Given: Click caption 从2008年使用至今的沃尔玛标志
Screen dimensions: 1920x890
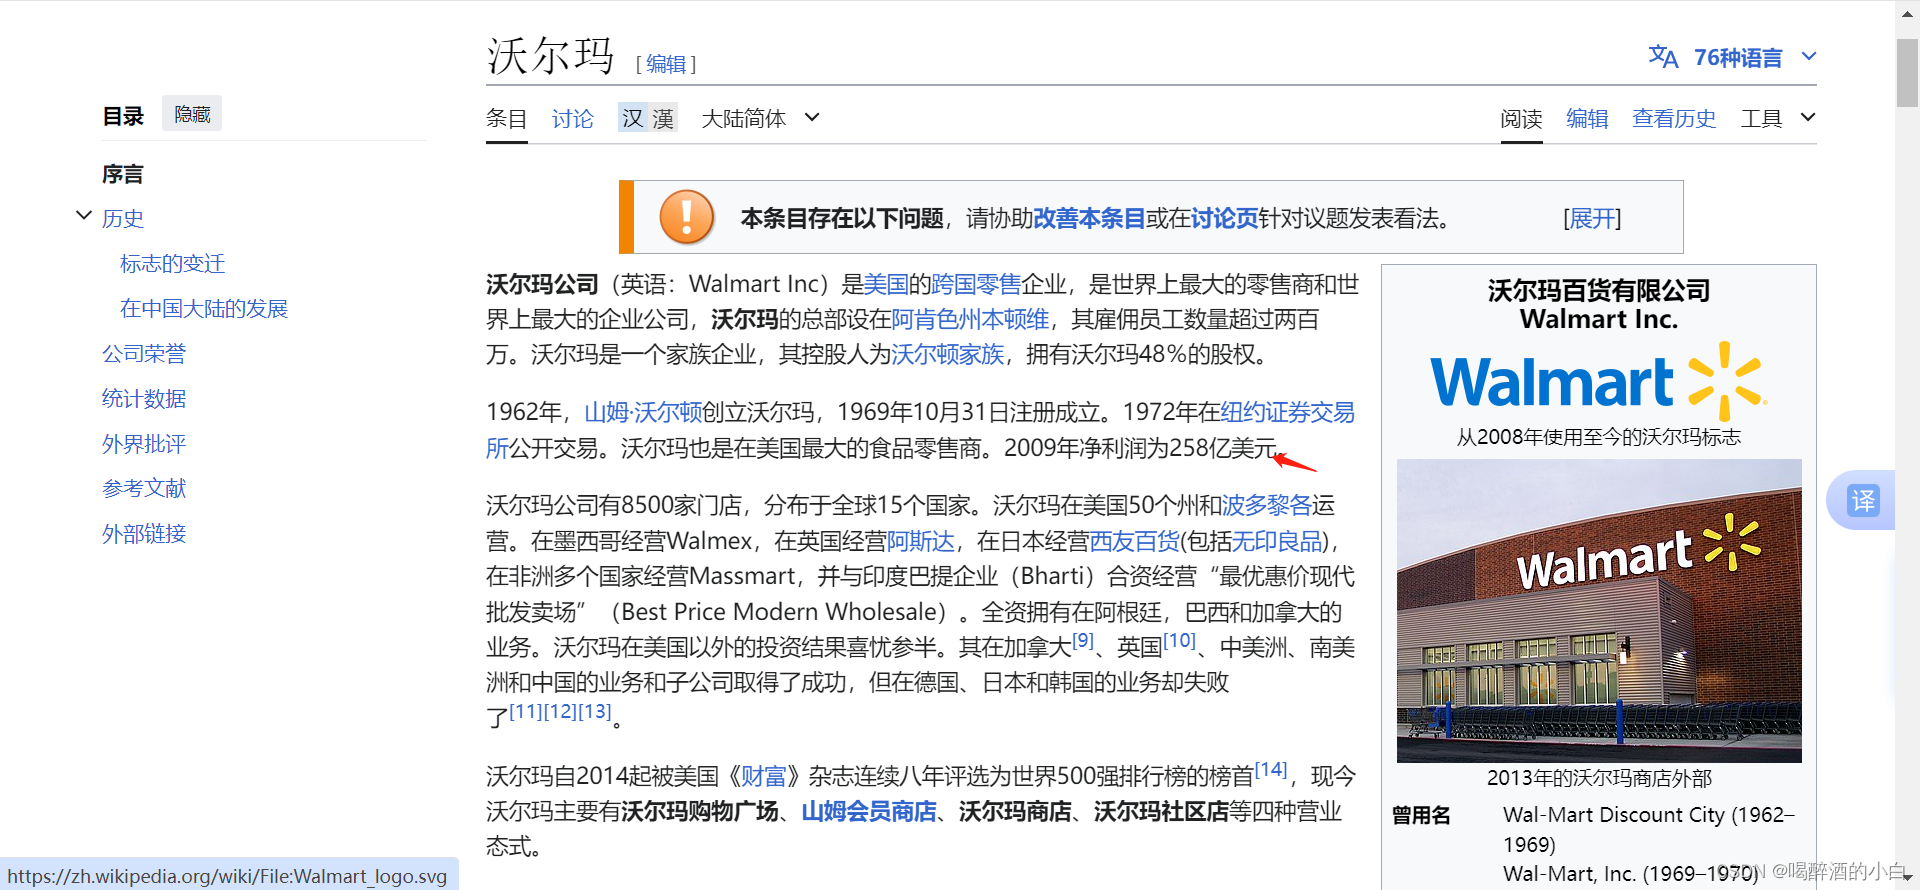Looking at the screenshot, I should pyautogui.click(x=1599, y=437).
